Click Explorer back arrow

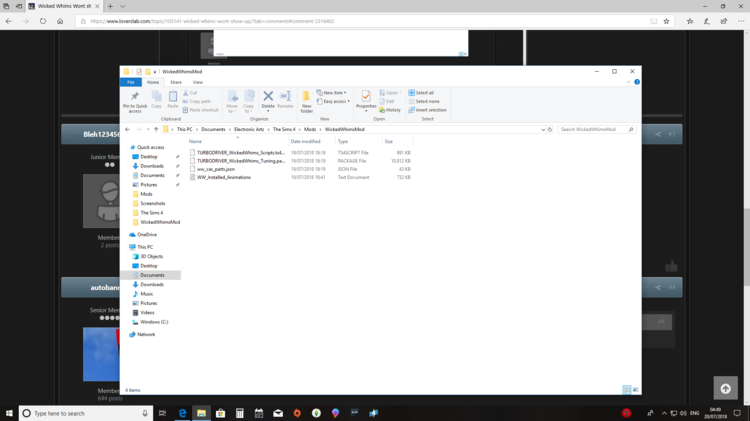(127, 130)
